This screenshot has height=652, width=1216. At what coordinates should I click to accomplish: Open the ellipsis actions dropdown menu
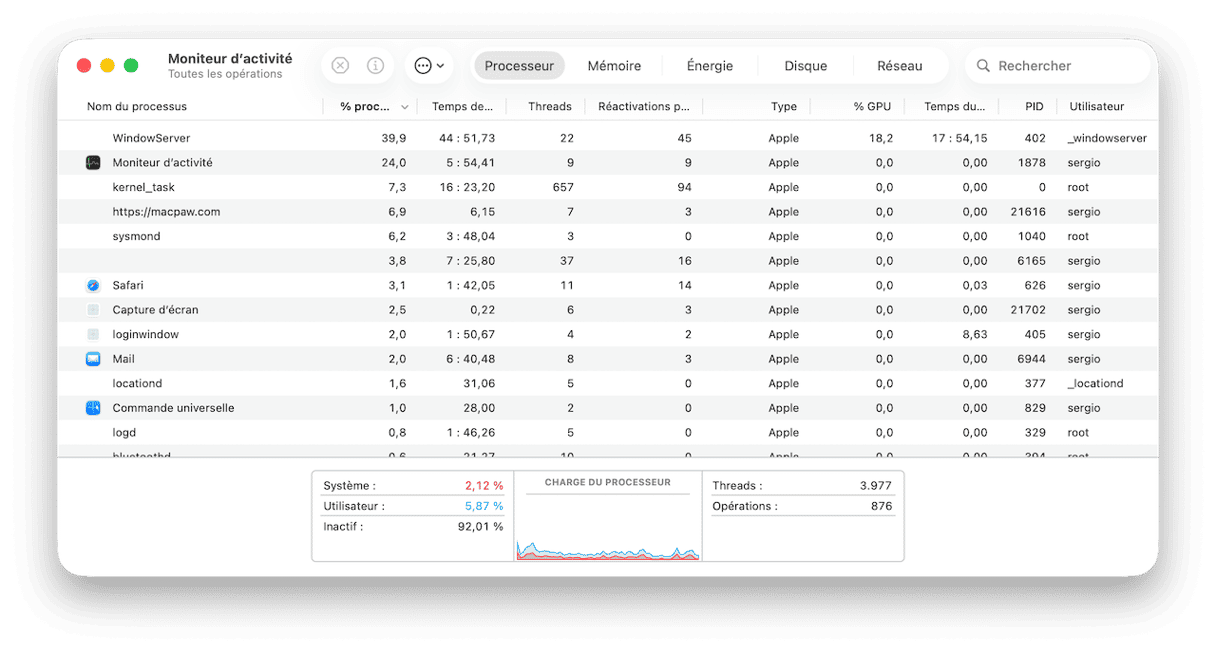pos(429,65)
